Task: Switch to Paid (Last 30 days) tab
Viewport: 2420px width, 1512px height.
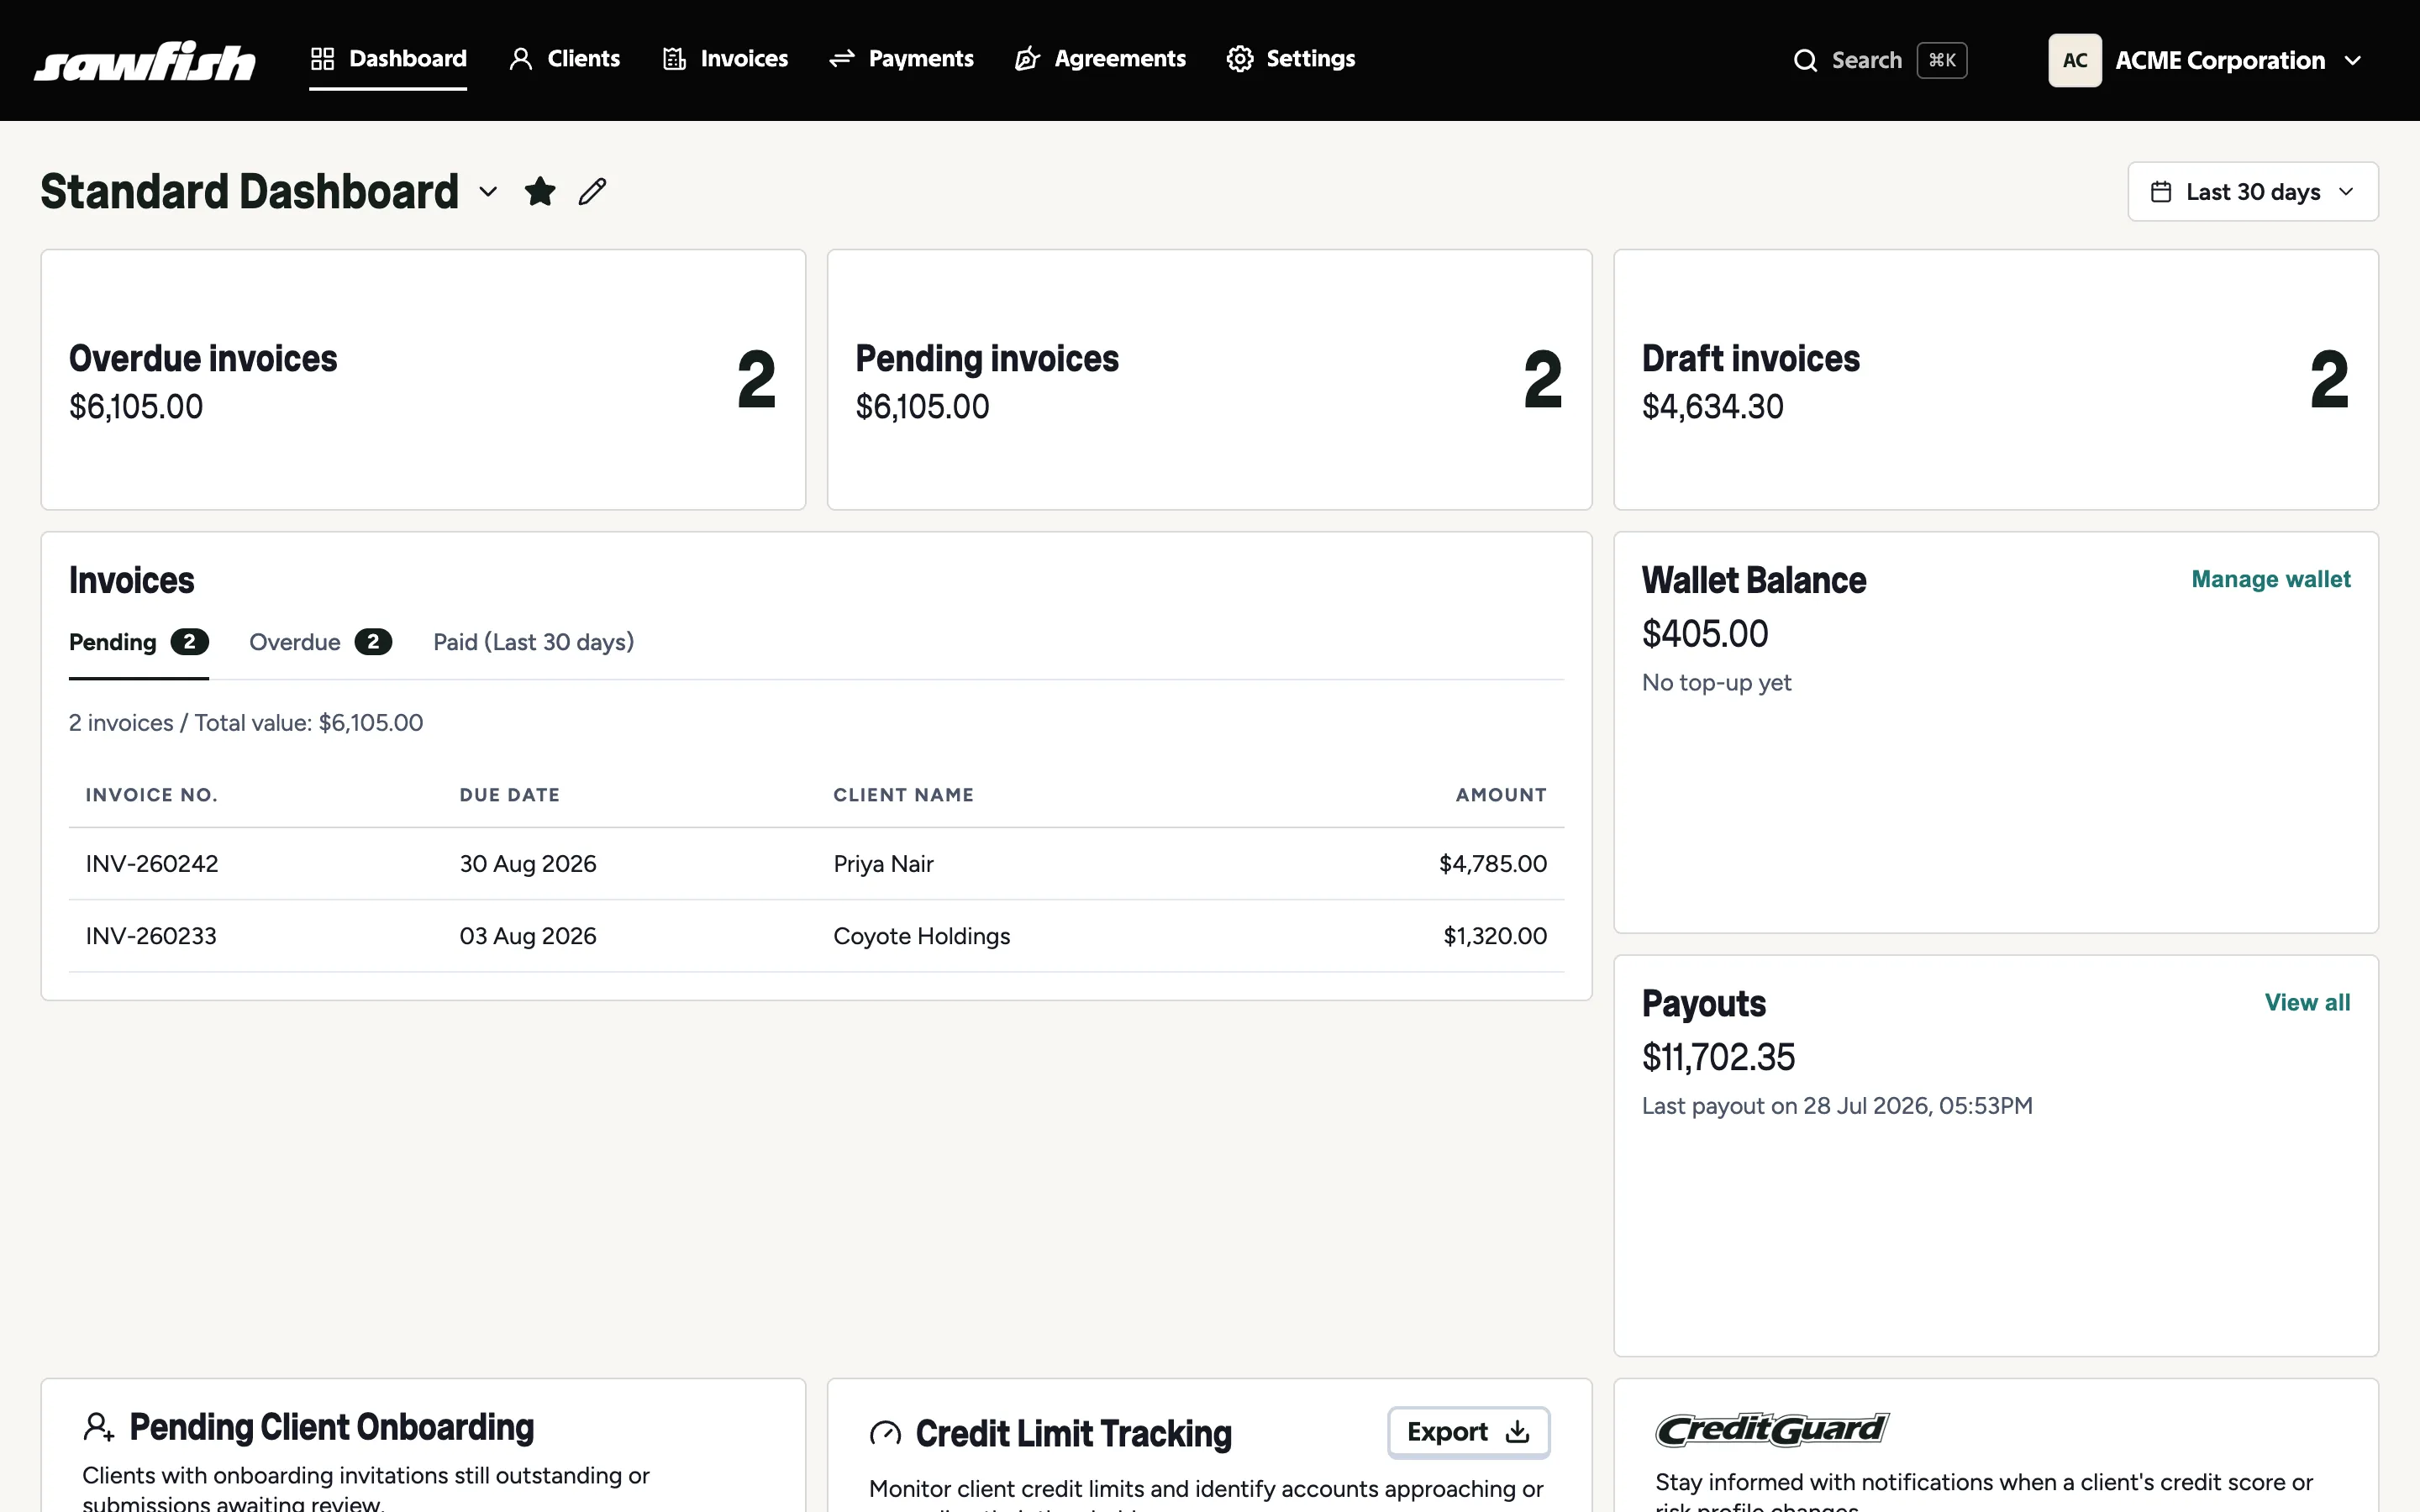Action: click(533, 642)
